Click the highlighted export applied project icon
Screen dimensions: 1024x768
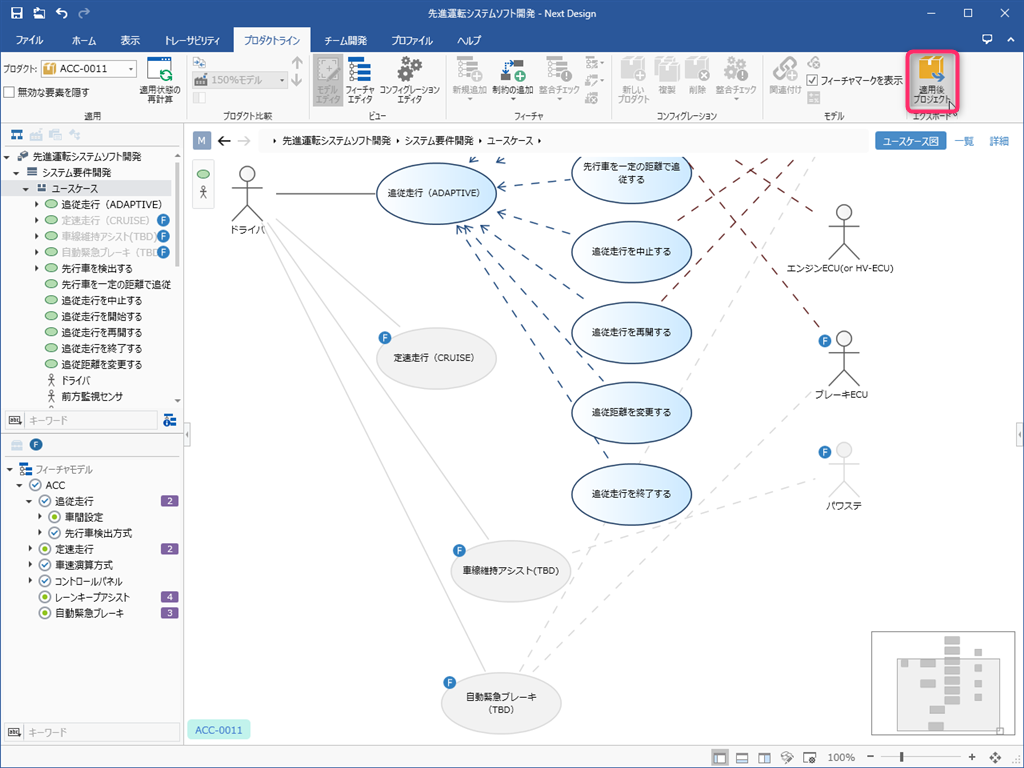point(932,76)
